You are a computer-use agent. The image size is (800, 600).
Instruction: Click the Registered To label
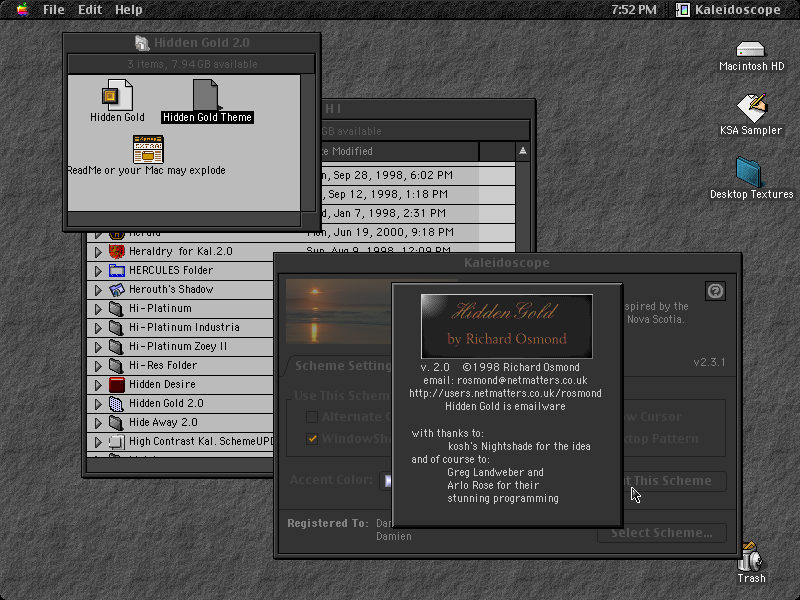pos(328,523)
